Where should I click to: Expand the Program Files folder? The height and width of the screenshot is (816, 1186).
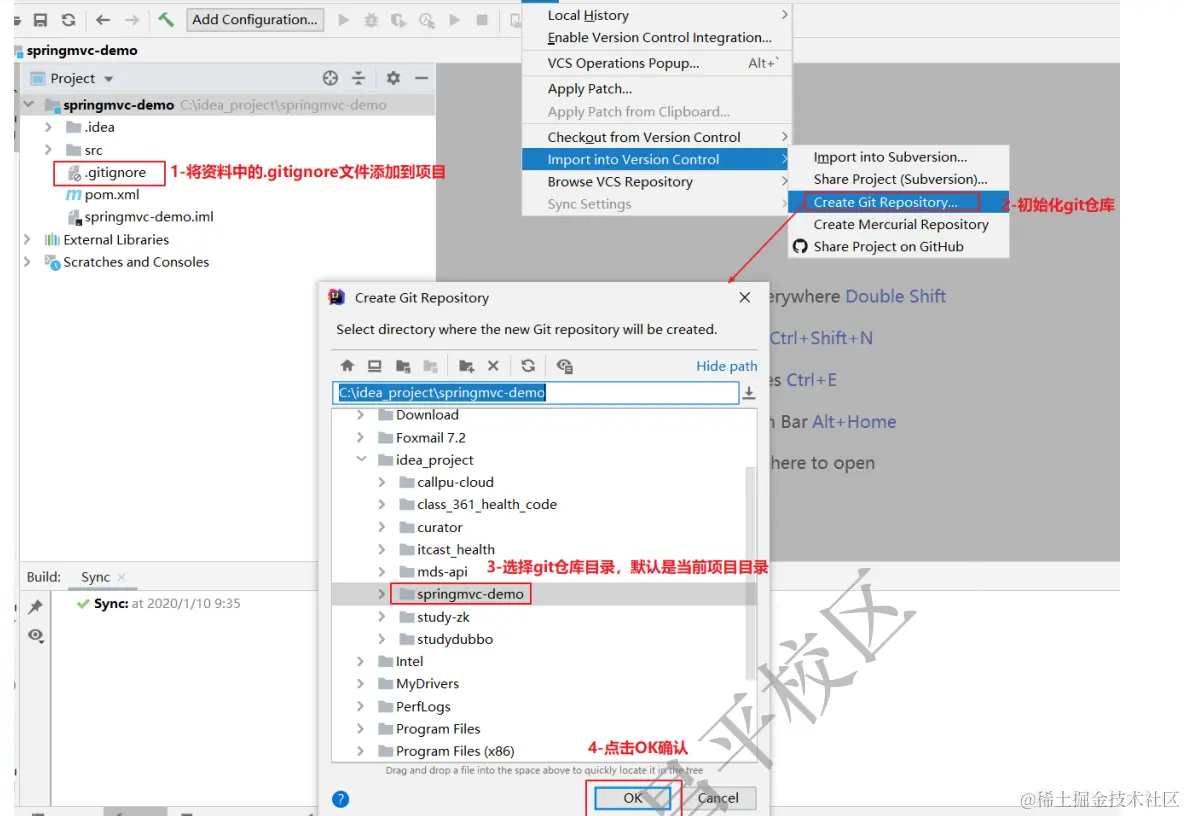tap(361, 729)
